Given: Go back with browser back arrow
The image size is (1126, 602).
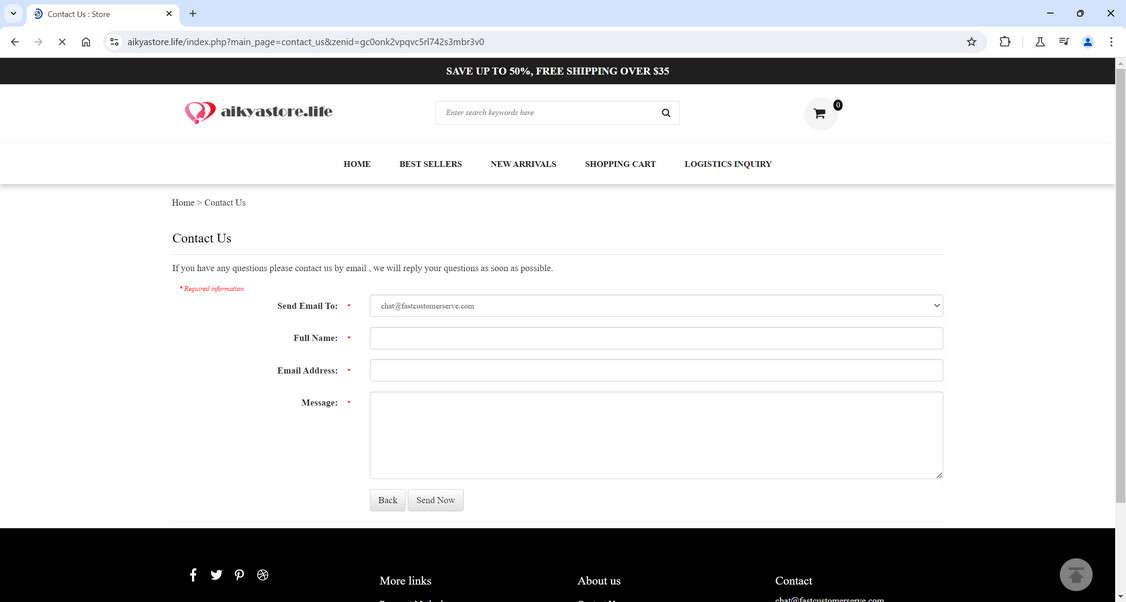Looking at the screenshot, I should (15, 42).
